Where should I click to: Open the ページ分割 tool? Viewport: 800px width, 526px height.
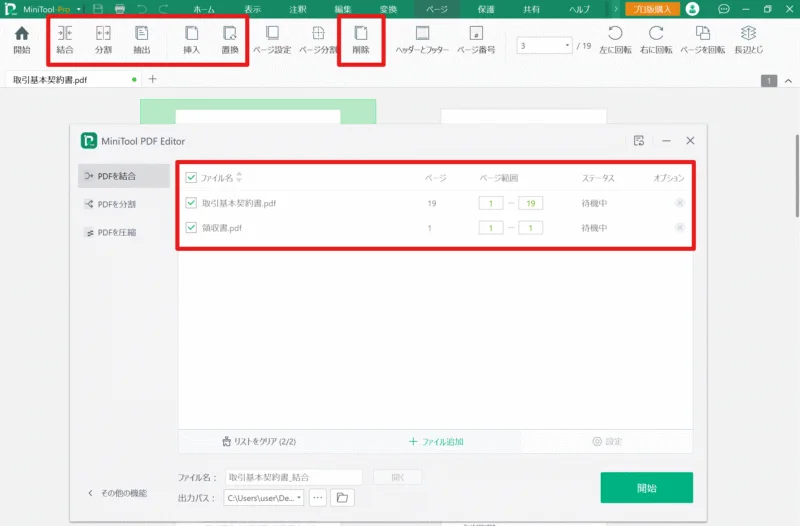(318, 40)
